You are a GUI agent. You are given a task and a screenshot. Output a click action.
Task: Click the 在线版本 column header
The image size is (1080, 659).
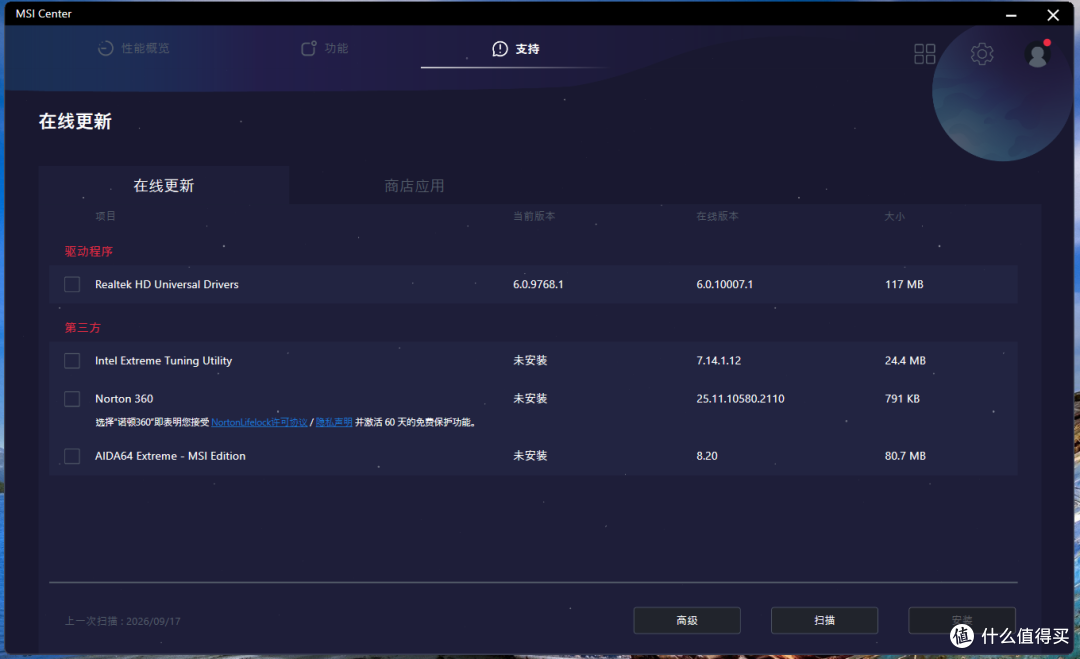click(717, 216)
